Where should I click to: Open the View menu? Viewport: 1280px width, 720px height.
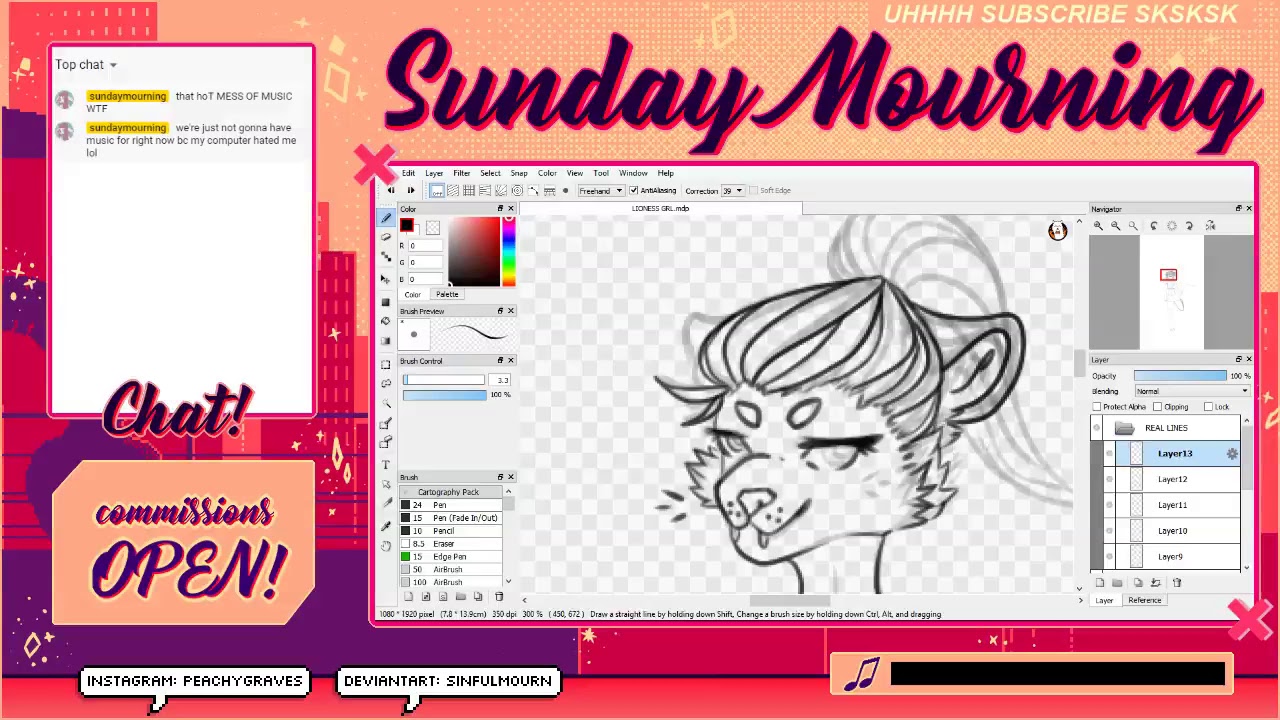click(575, 173)
